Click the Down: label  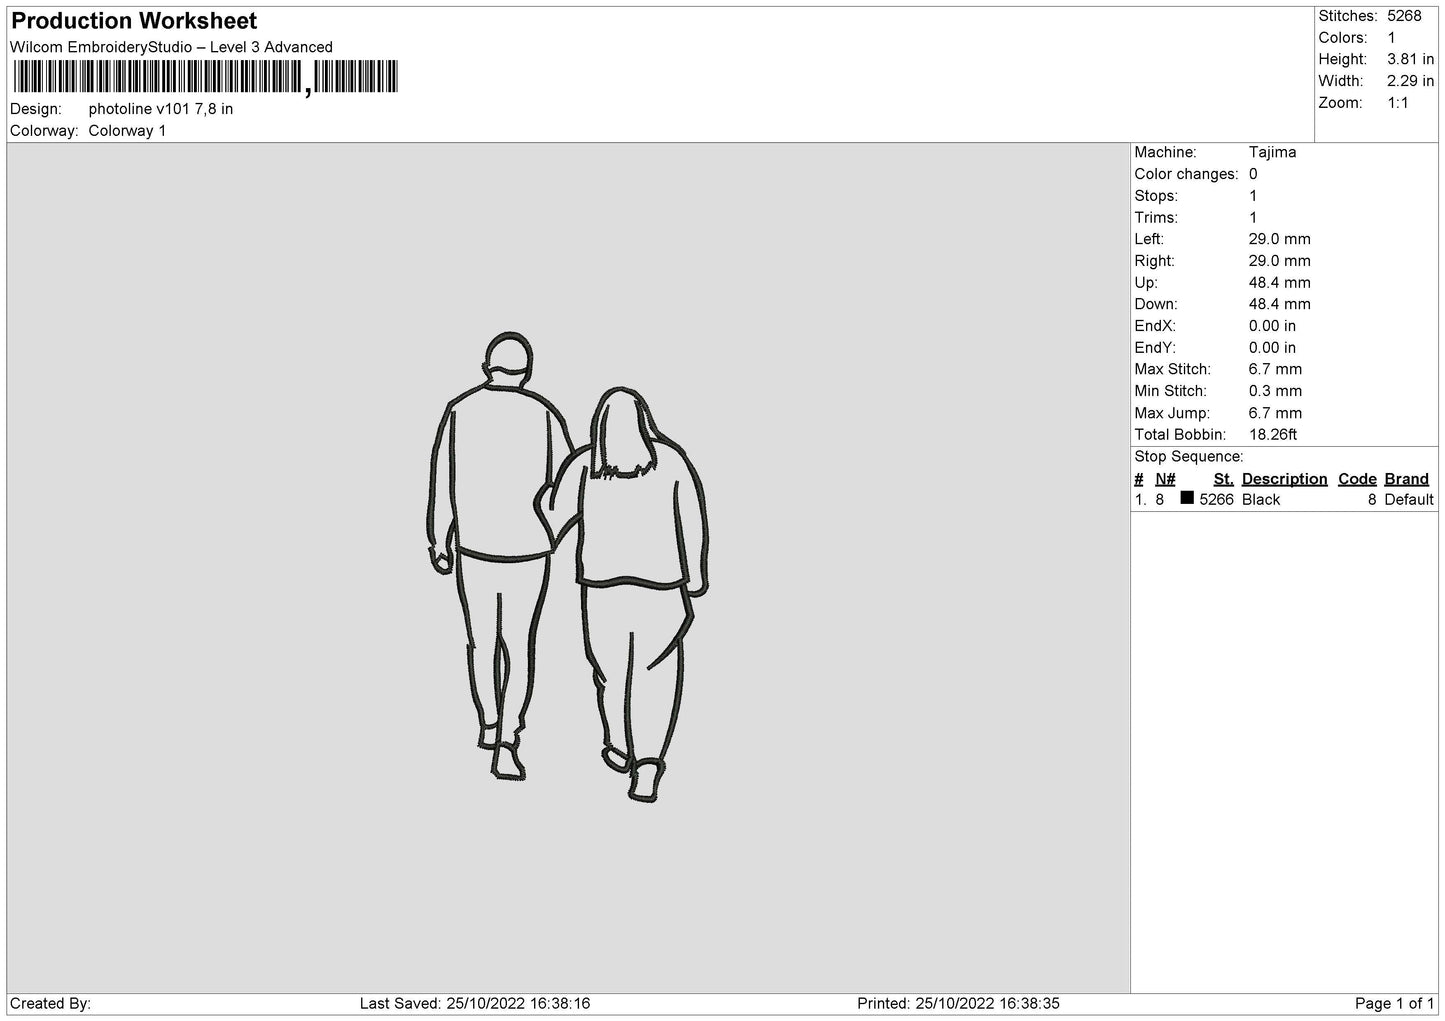1156,304
